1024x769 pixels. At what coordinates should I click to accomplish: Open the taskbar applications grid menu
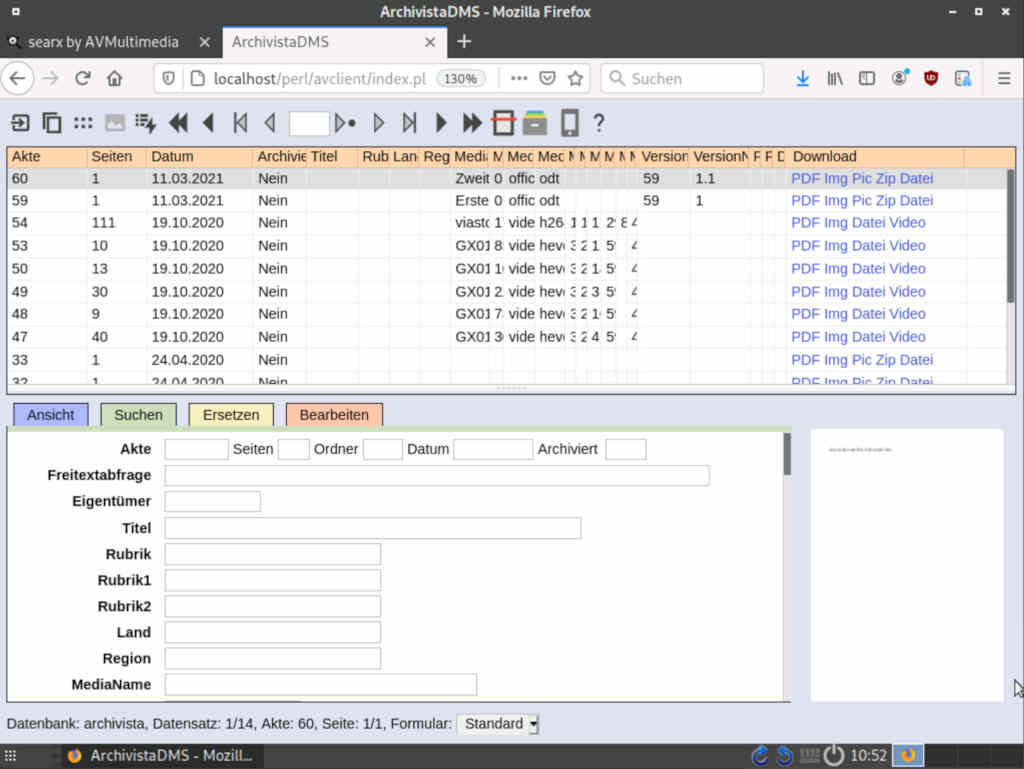(x=10, y=756)
